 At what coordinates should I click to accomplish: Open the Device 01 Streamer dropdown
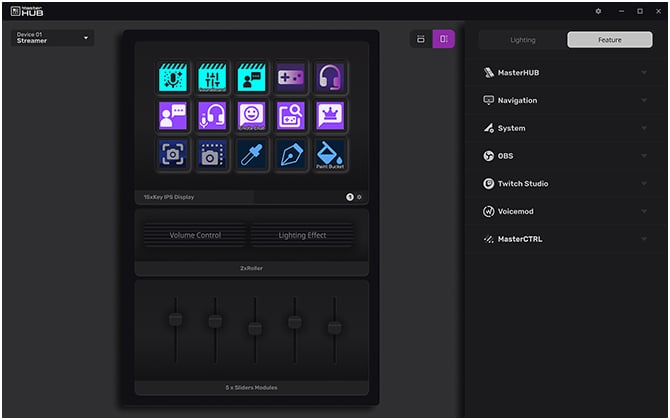(53, 38)
